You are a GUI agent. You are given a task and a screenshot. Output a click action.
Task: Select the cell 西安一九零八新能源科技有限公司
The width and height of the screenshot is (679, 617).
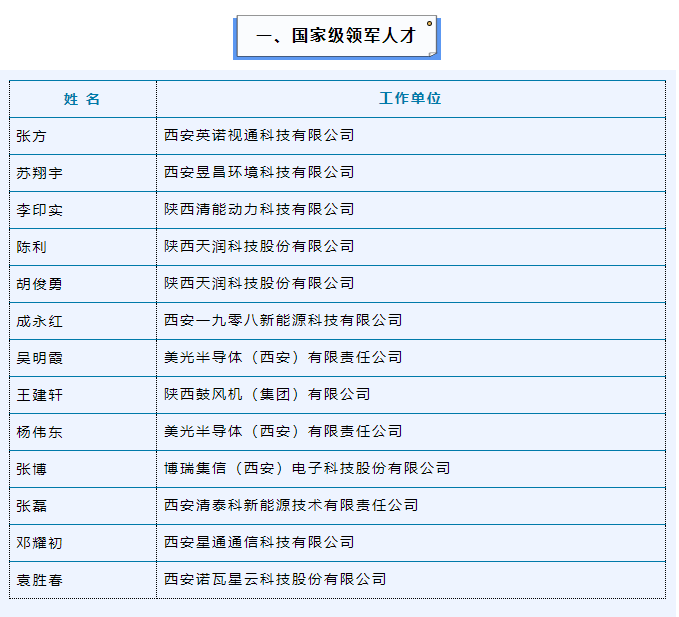283,320
